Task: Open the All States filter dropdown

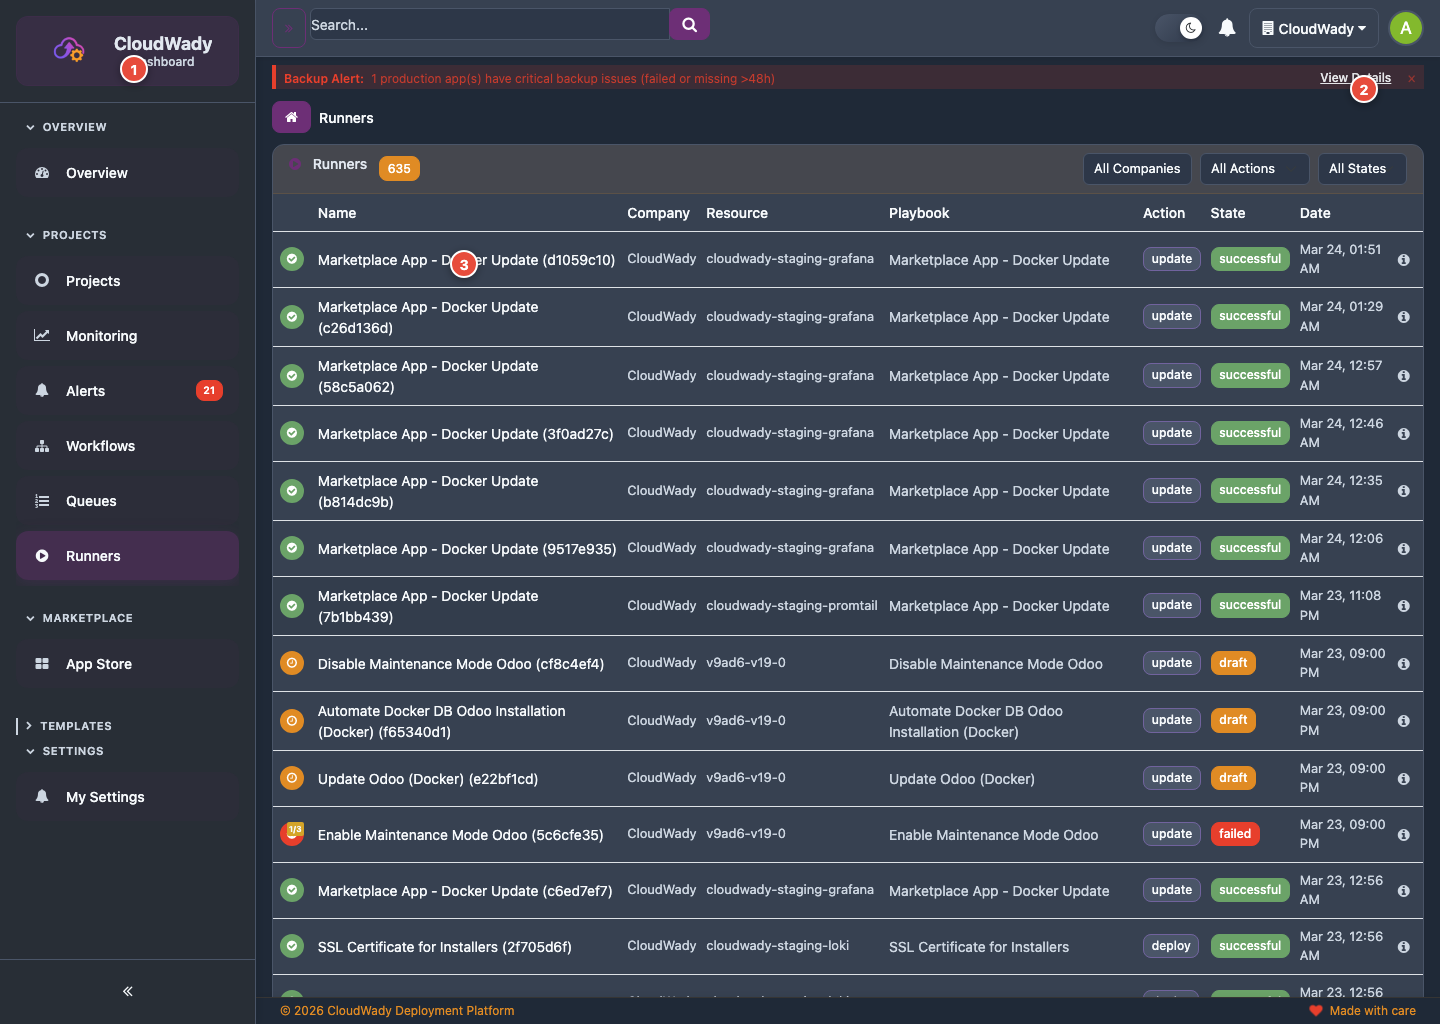Action: (1360, 169)
